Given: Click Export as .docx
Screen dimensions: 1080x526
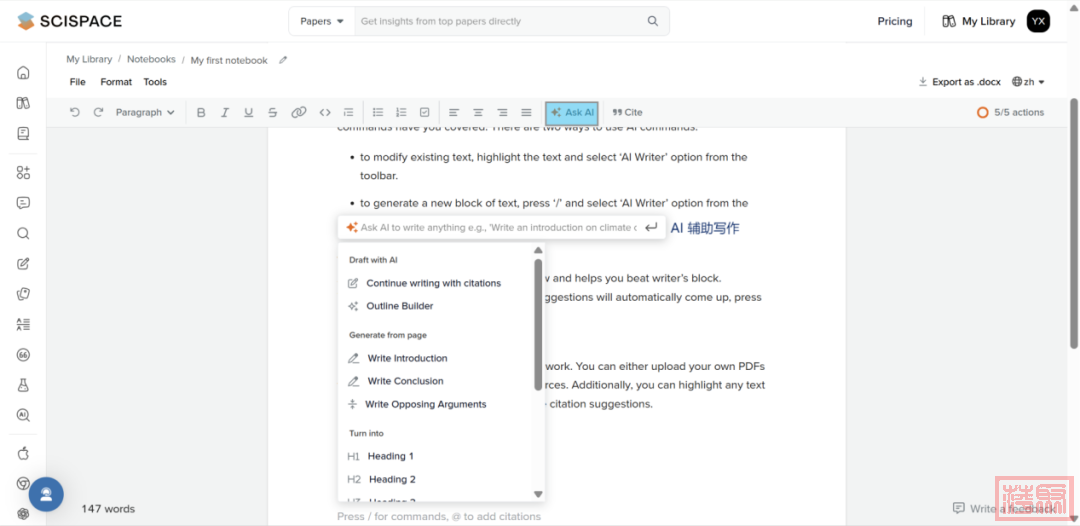Looking at the screenshot, I should (959, 82).
